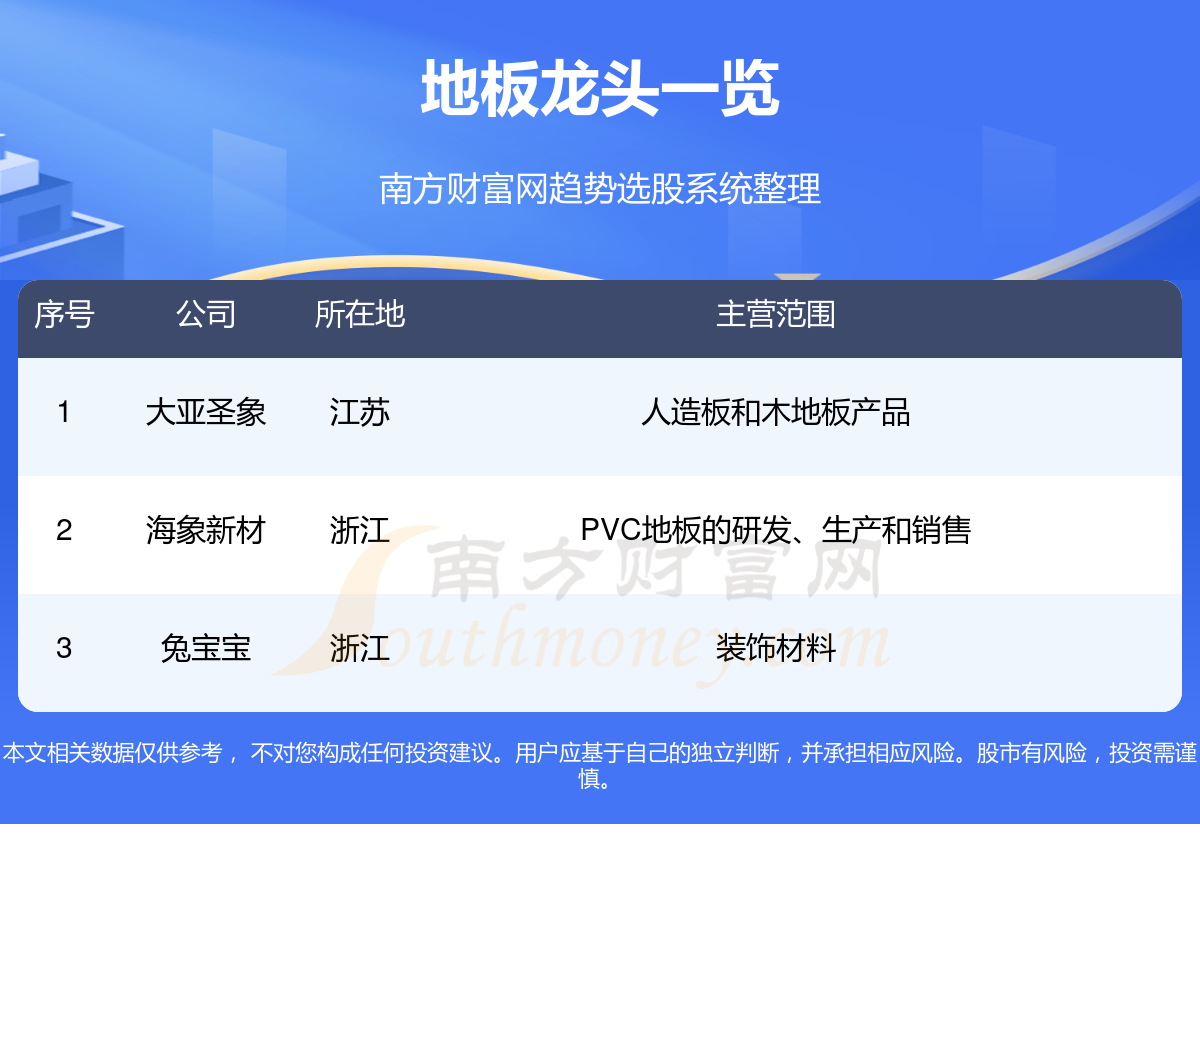Select row number 1 cell
The image size is (1200, 1050).
64,412
